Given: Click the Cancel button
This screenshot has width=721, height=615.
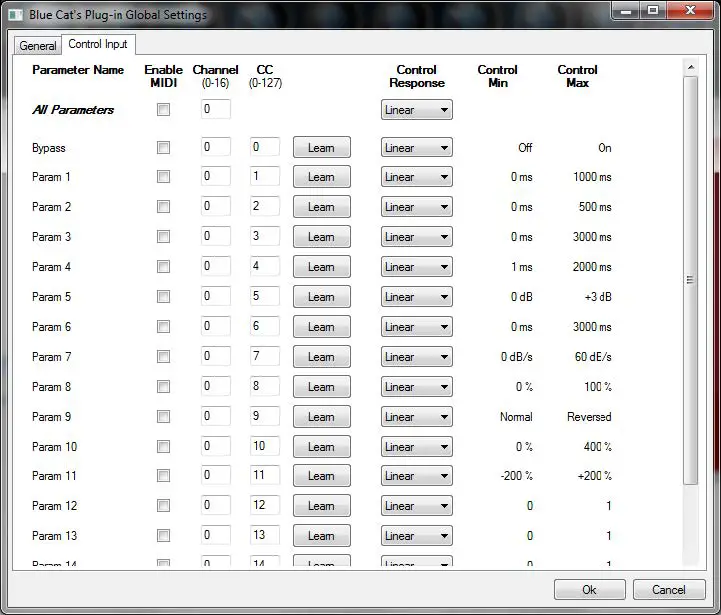Looking at the screenshot, I should (x=669, y=590).
